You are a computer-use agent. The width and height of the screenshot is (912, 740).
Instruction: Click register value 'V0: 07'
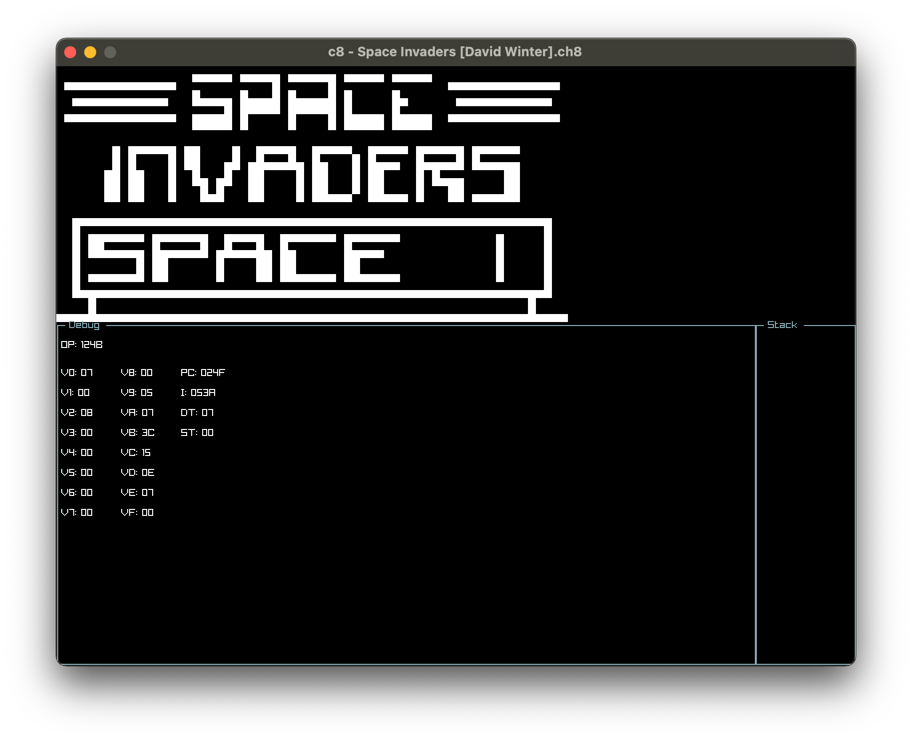tap(77, 372)
